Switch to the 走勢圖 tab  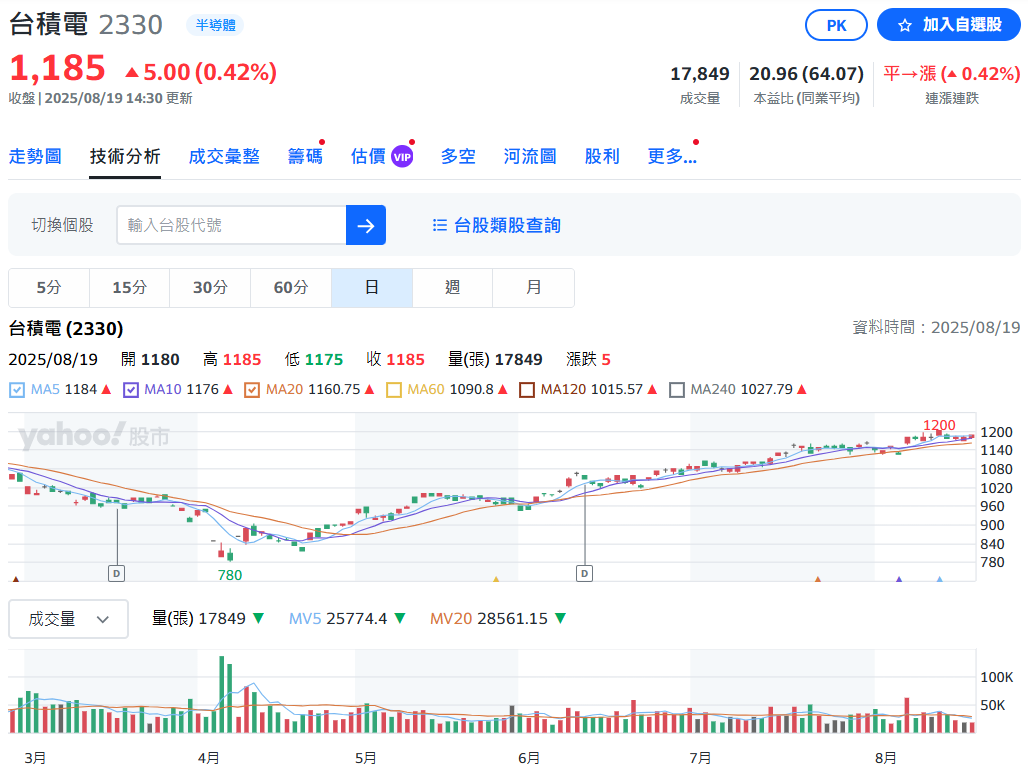coord(35,157)
